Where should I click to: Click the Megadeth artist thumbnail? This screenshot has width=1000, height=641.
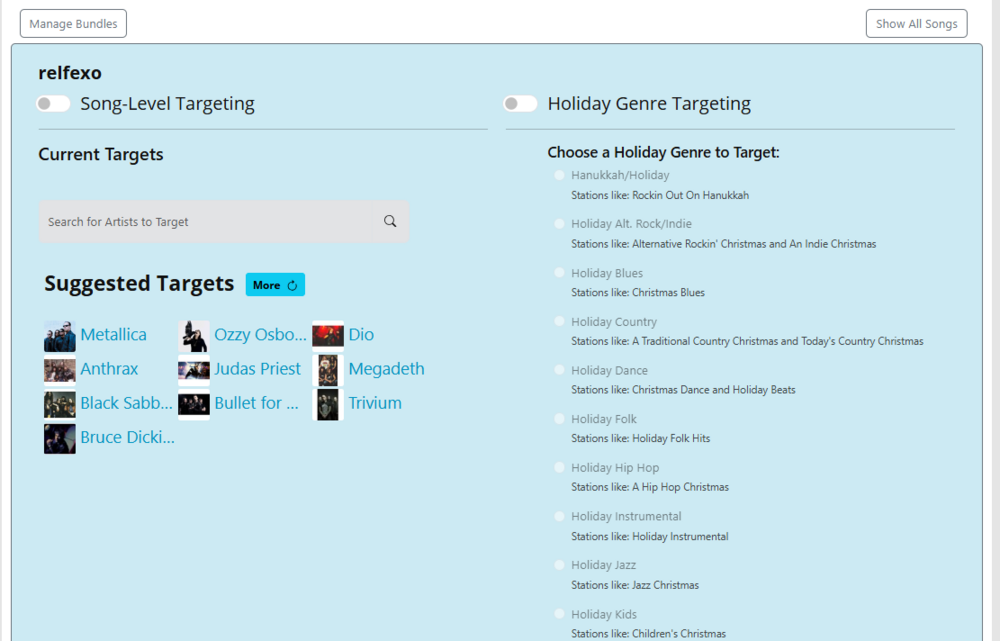328,371
